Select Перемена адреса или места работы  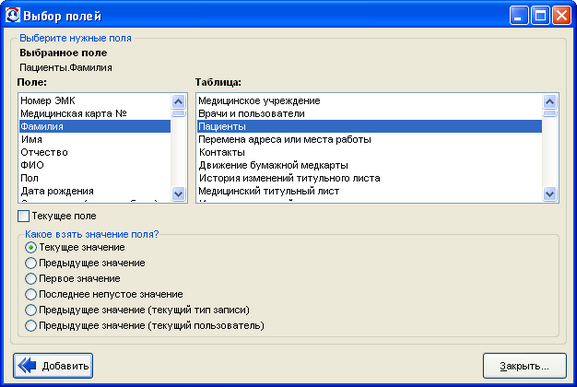click(x=369, y=139)
